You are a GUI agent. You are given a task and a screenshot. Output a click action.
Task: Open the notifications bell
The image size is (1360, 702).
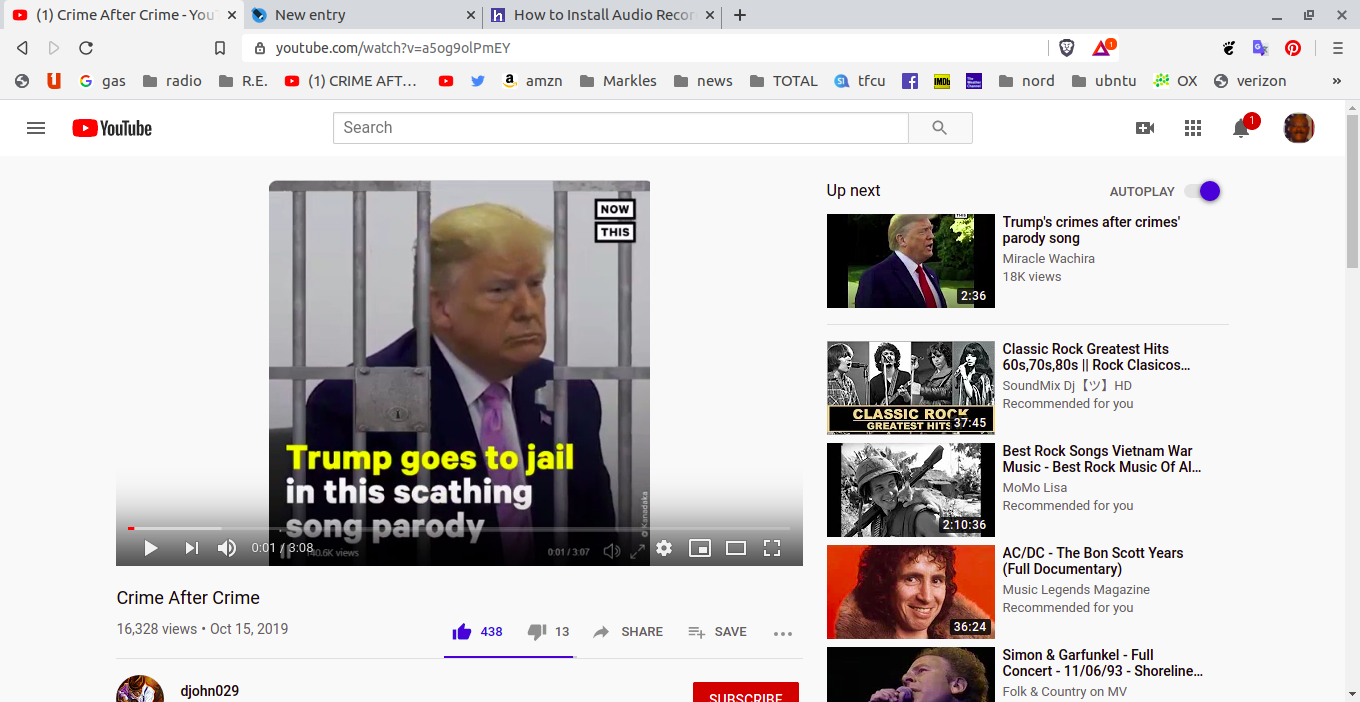coord(1241,128)
